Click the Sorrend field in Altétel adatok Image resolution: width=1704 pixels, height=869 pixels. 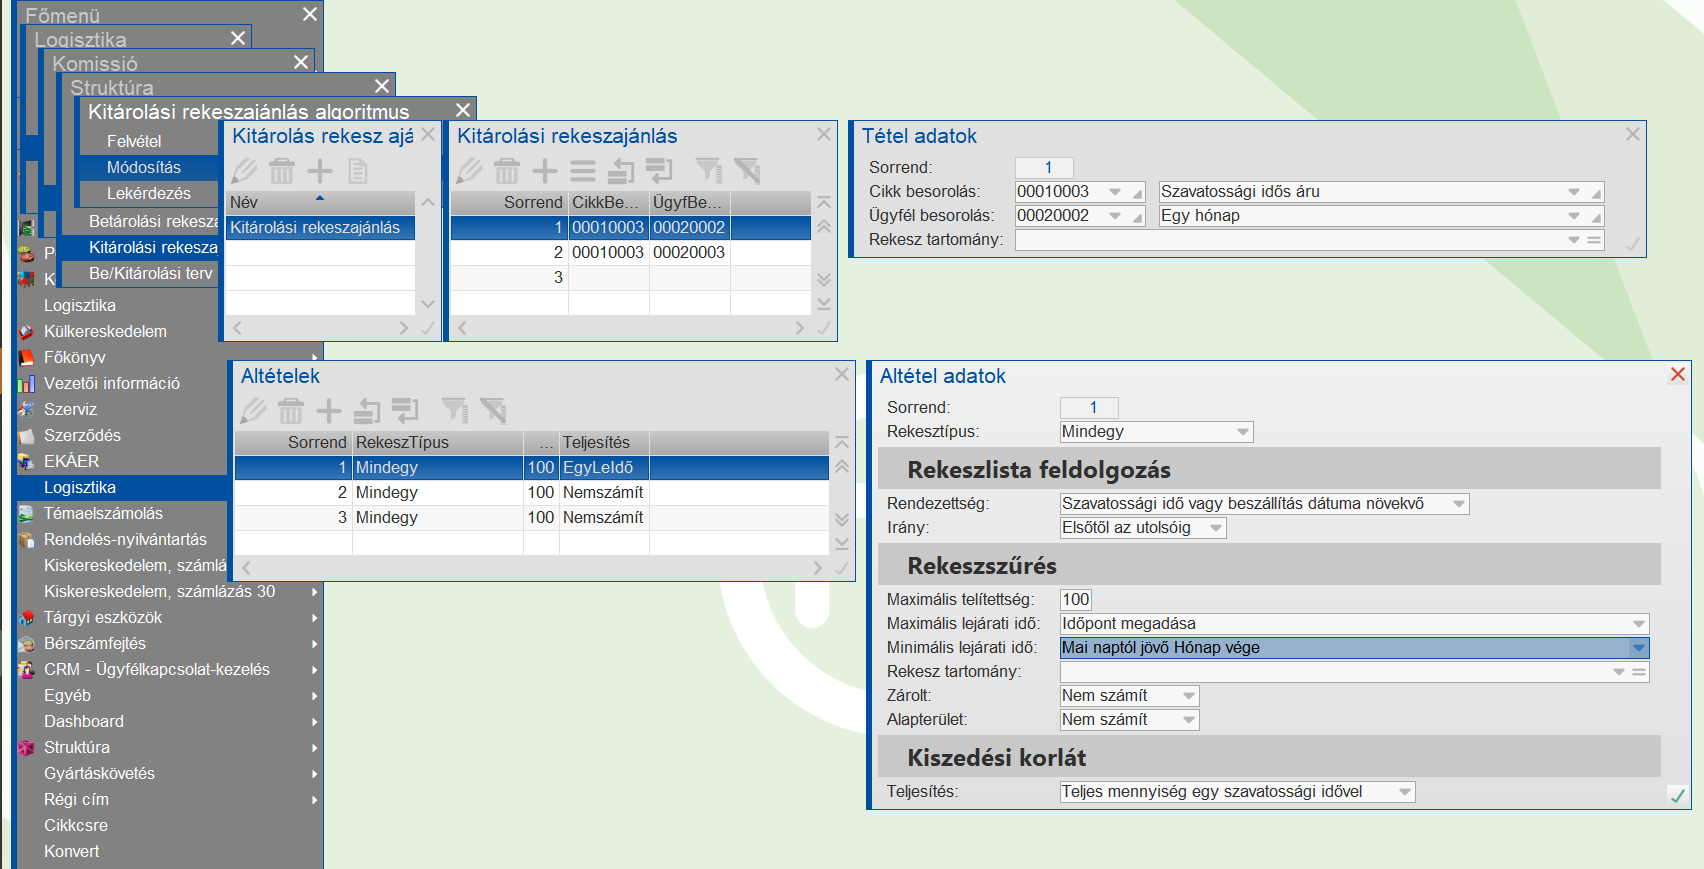tap(1089, 408)
